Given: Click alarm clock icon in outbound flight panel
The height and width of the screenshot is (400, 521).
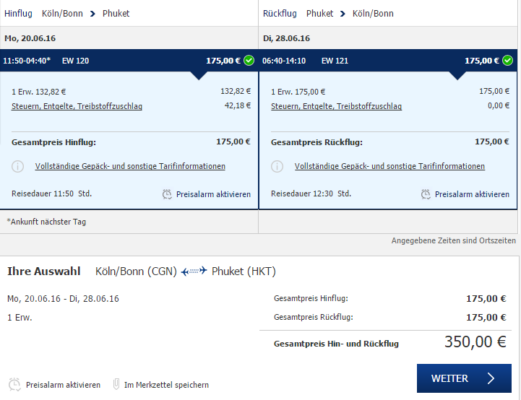Looking at the screenshot, I should (x=167, y=194).
